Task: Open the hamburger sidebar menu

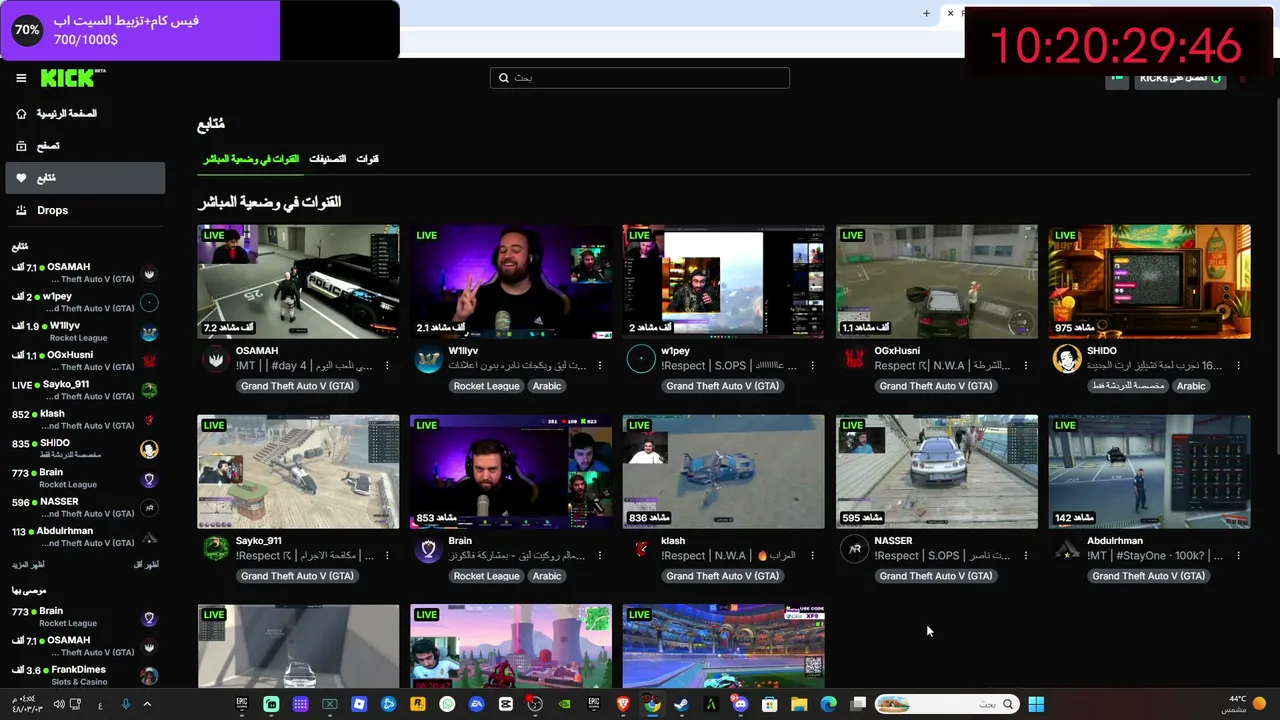Action: pos(21,78)
